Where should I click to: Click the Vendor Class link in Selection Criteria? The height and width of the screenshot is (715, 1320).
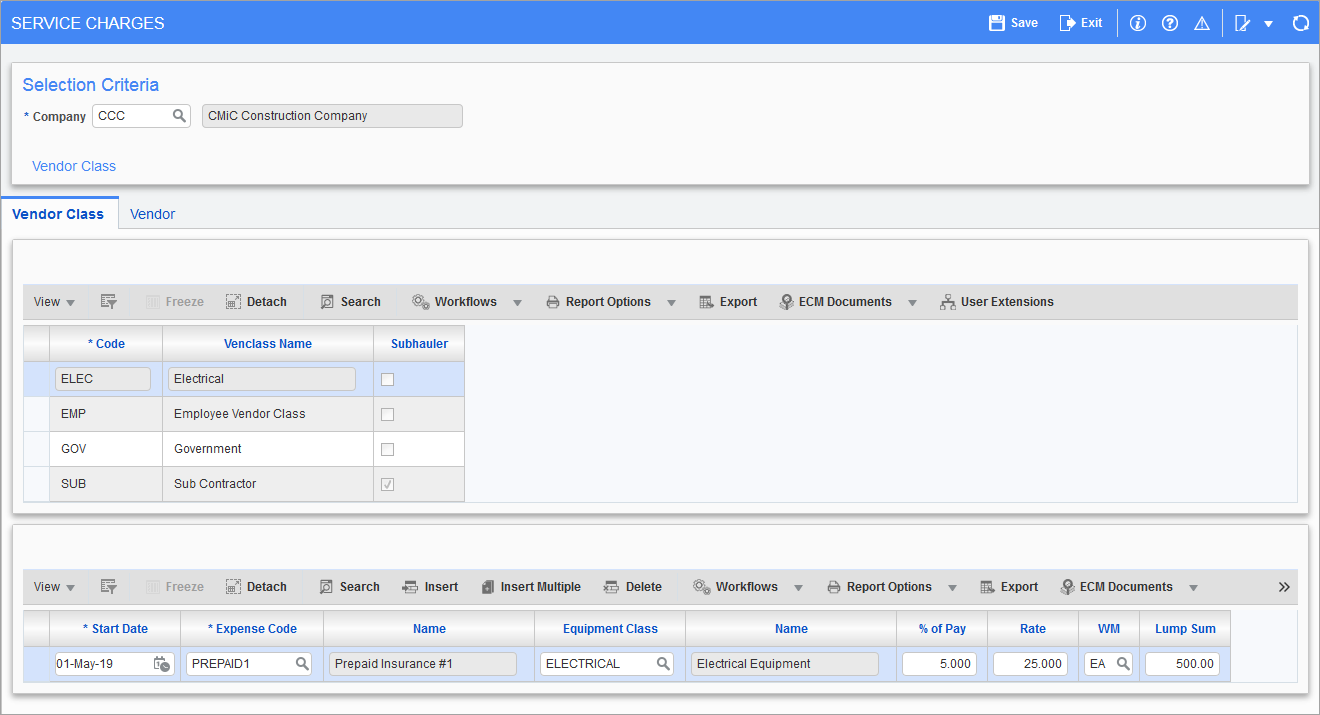[x=74, y=166]
